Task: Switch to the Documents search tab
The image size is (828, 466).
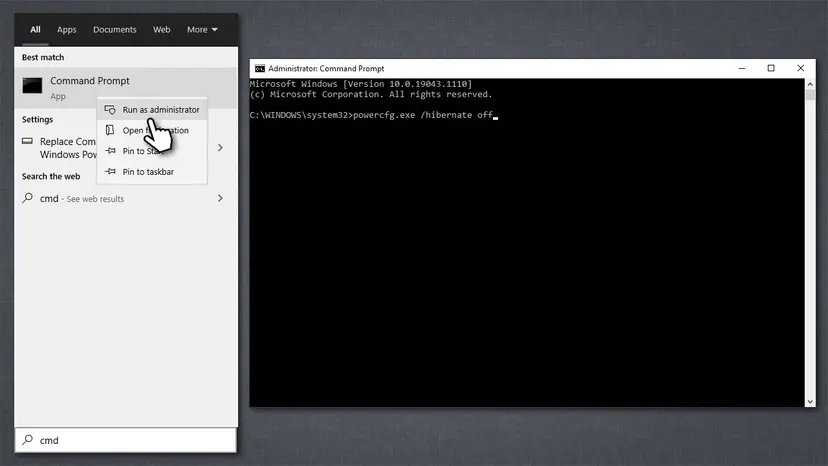Action: point(115,30)
